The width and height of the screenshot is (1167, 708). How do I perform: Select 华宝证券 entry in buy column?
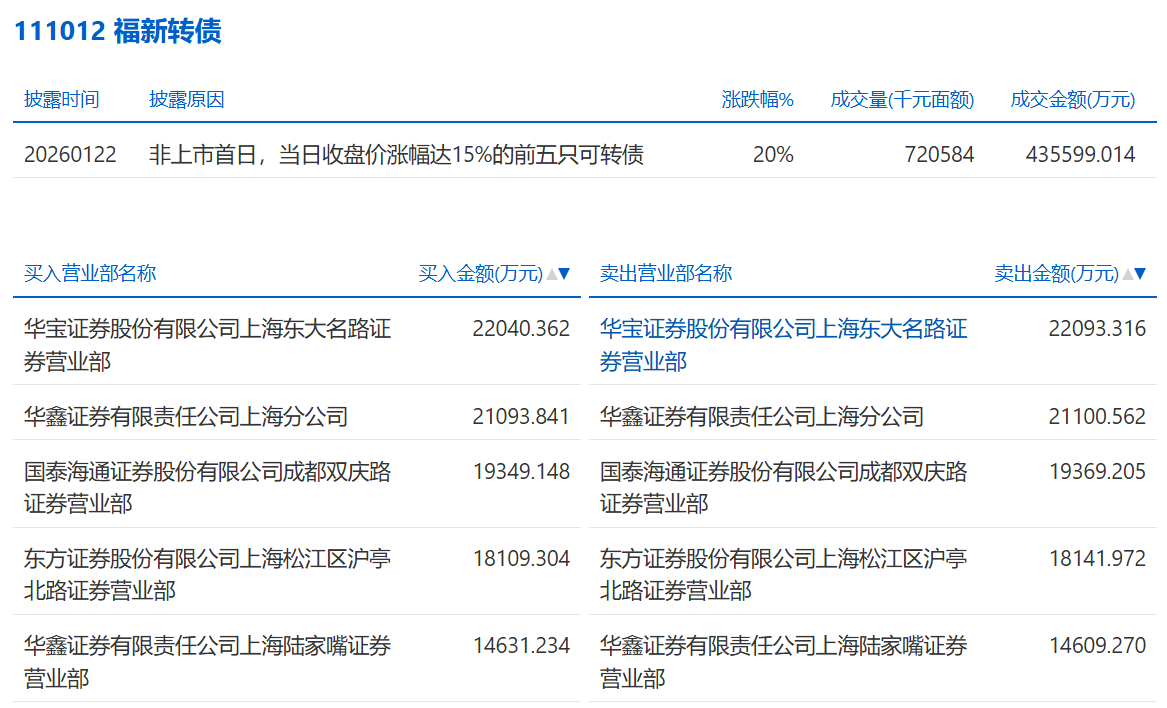(207, 344)
